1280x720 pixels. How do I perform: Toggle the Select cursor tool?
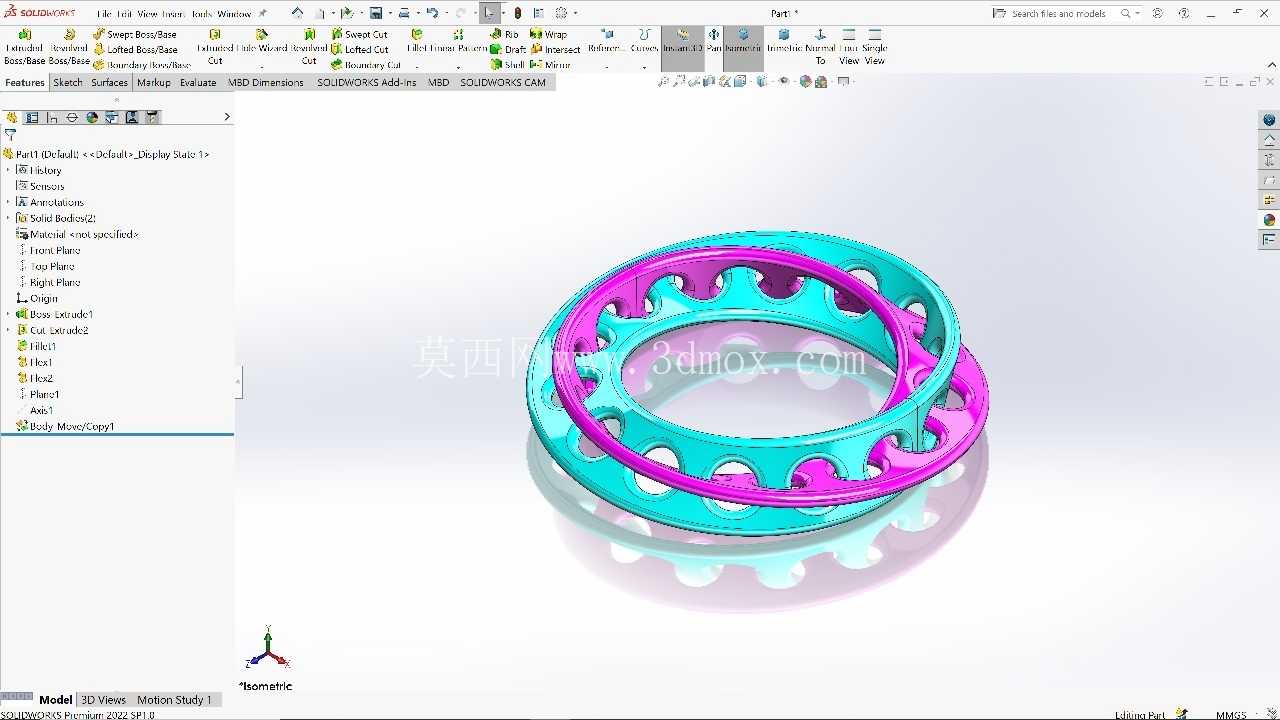(x=489, y=13)
